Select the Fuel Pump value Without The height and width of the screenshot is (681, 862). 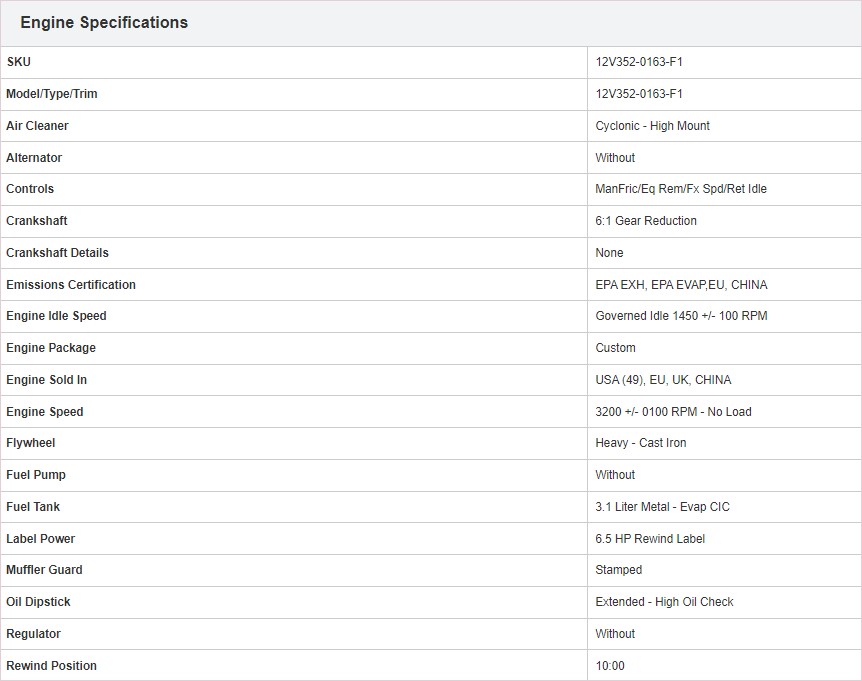[615, 475]
